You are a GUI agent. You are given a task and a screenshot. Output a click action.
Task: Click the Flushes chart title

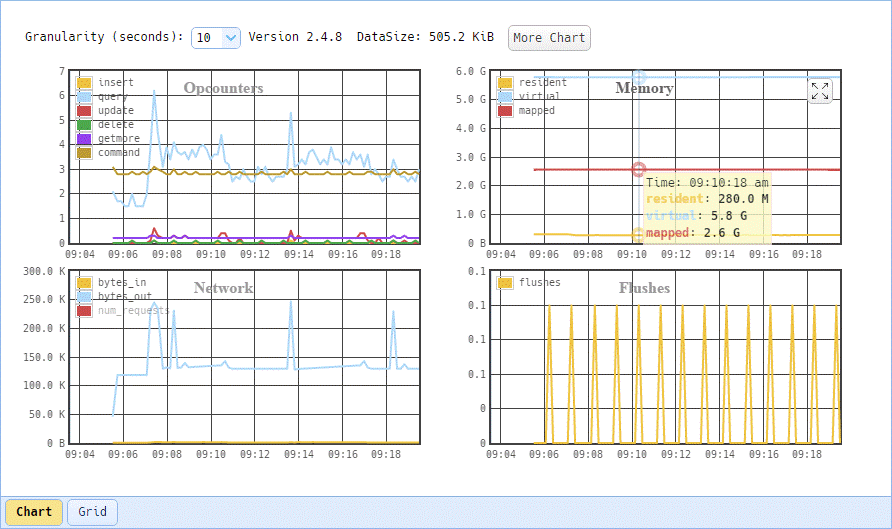645,288
